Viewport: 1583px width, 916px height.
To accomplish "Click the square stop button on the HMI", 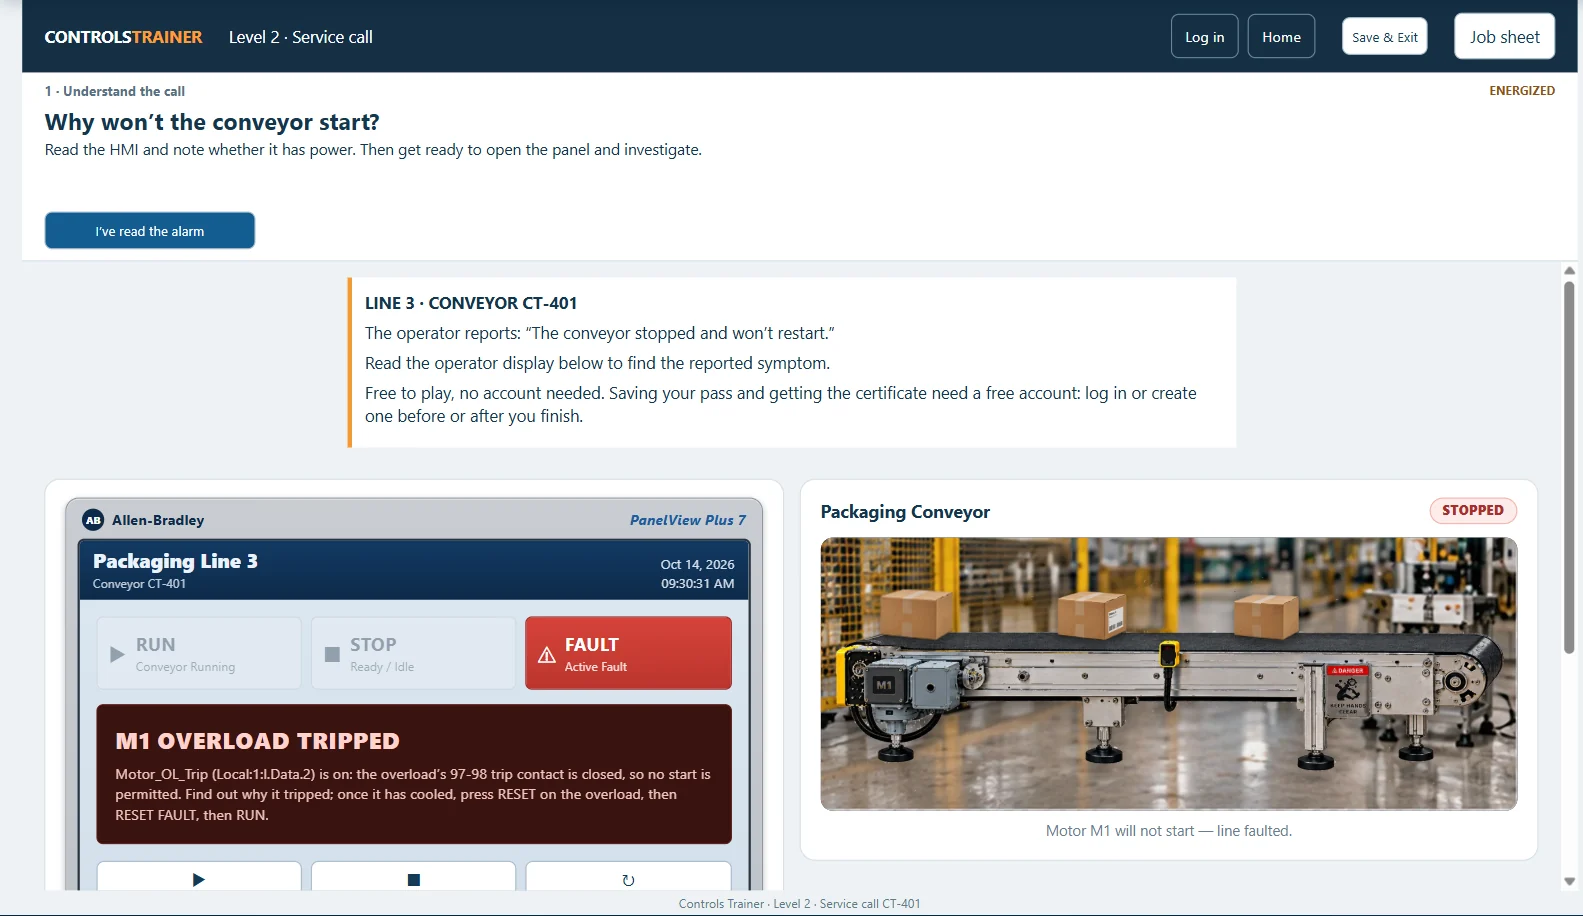I will [x=413, y=876].
